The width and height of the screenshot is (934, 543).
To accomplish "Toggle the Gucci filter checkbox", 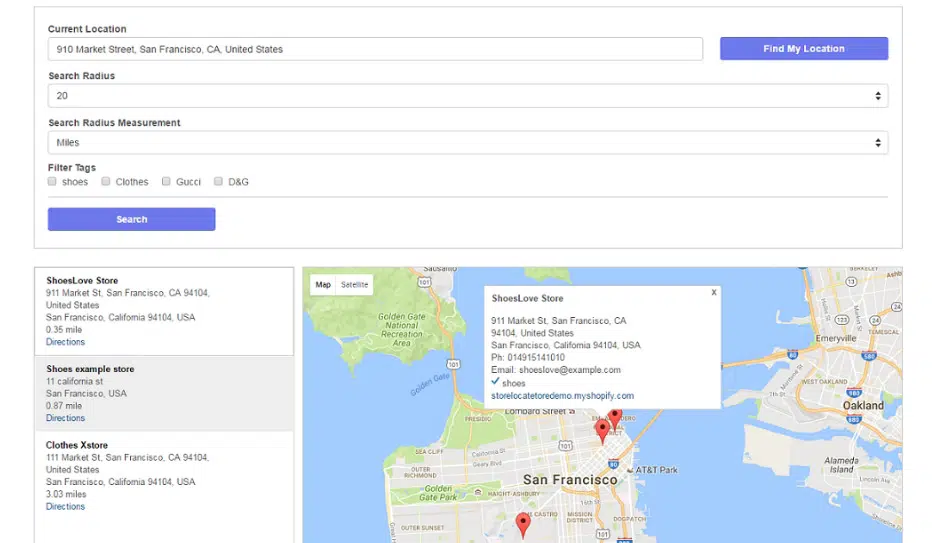I will click(166, 182).
